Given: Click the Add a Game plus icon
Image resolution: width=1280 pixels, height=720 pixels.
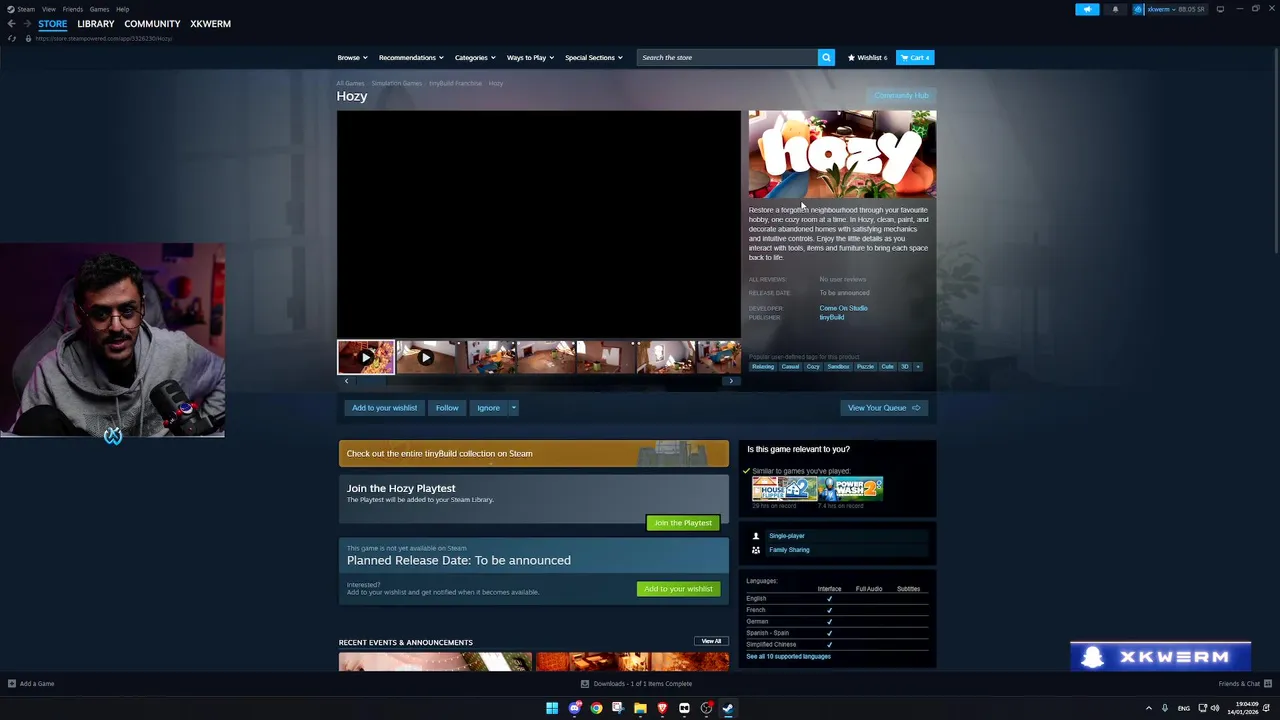Looking at the screenshot, I should (12, 684).
